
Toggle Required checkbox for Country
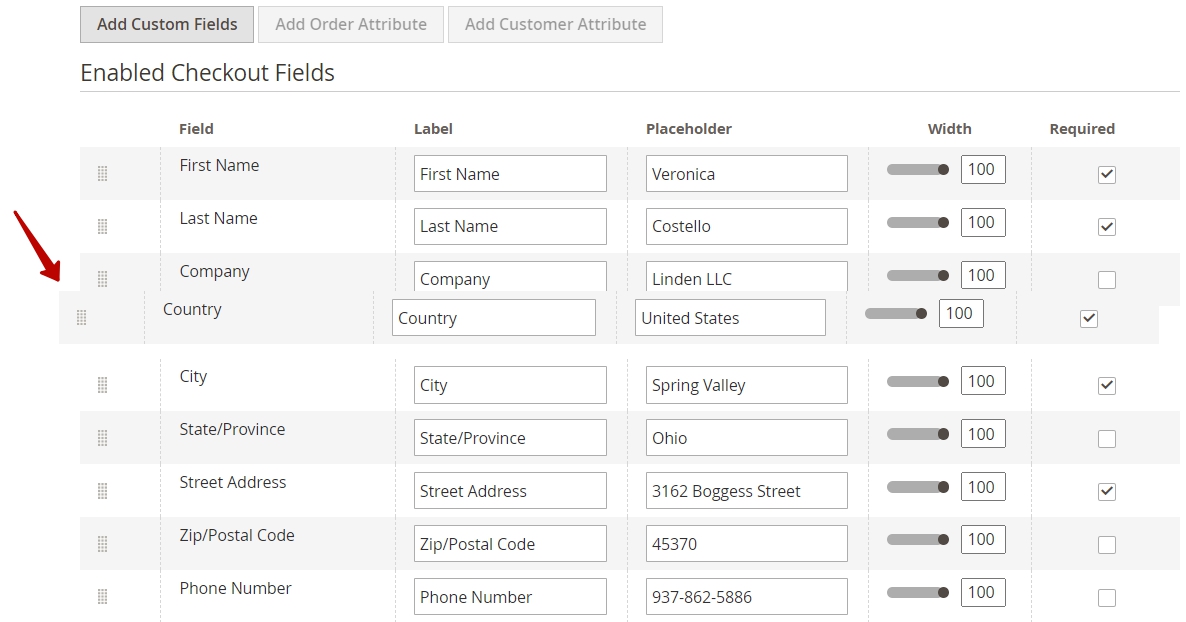pos(1088,319)
